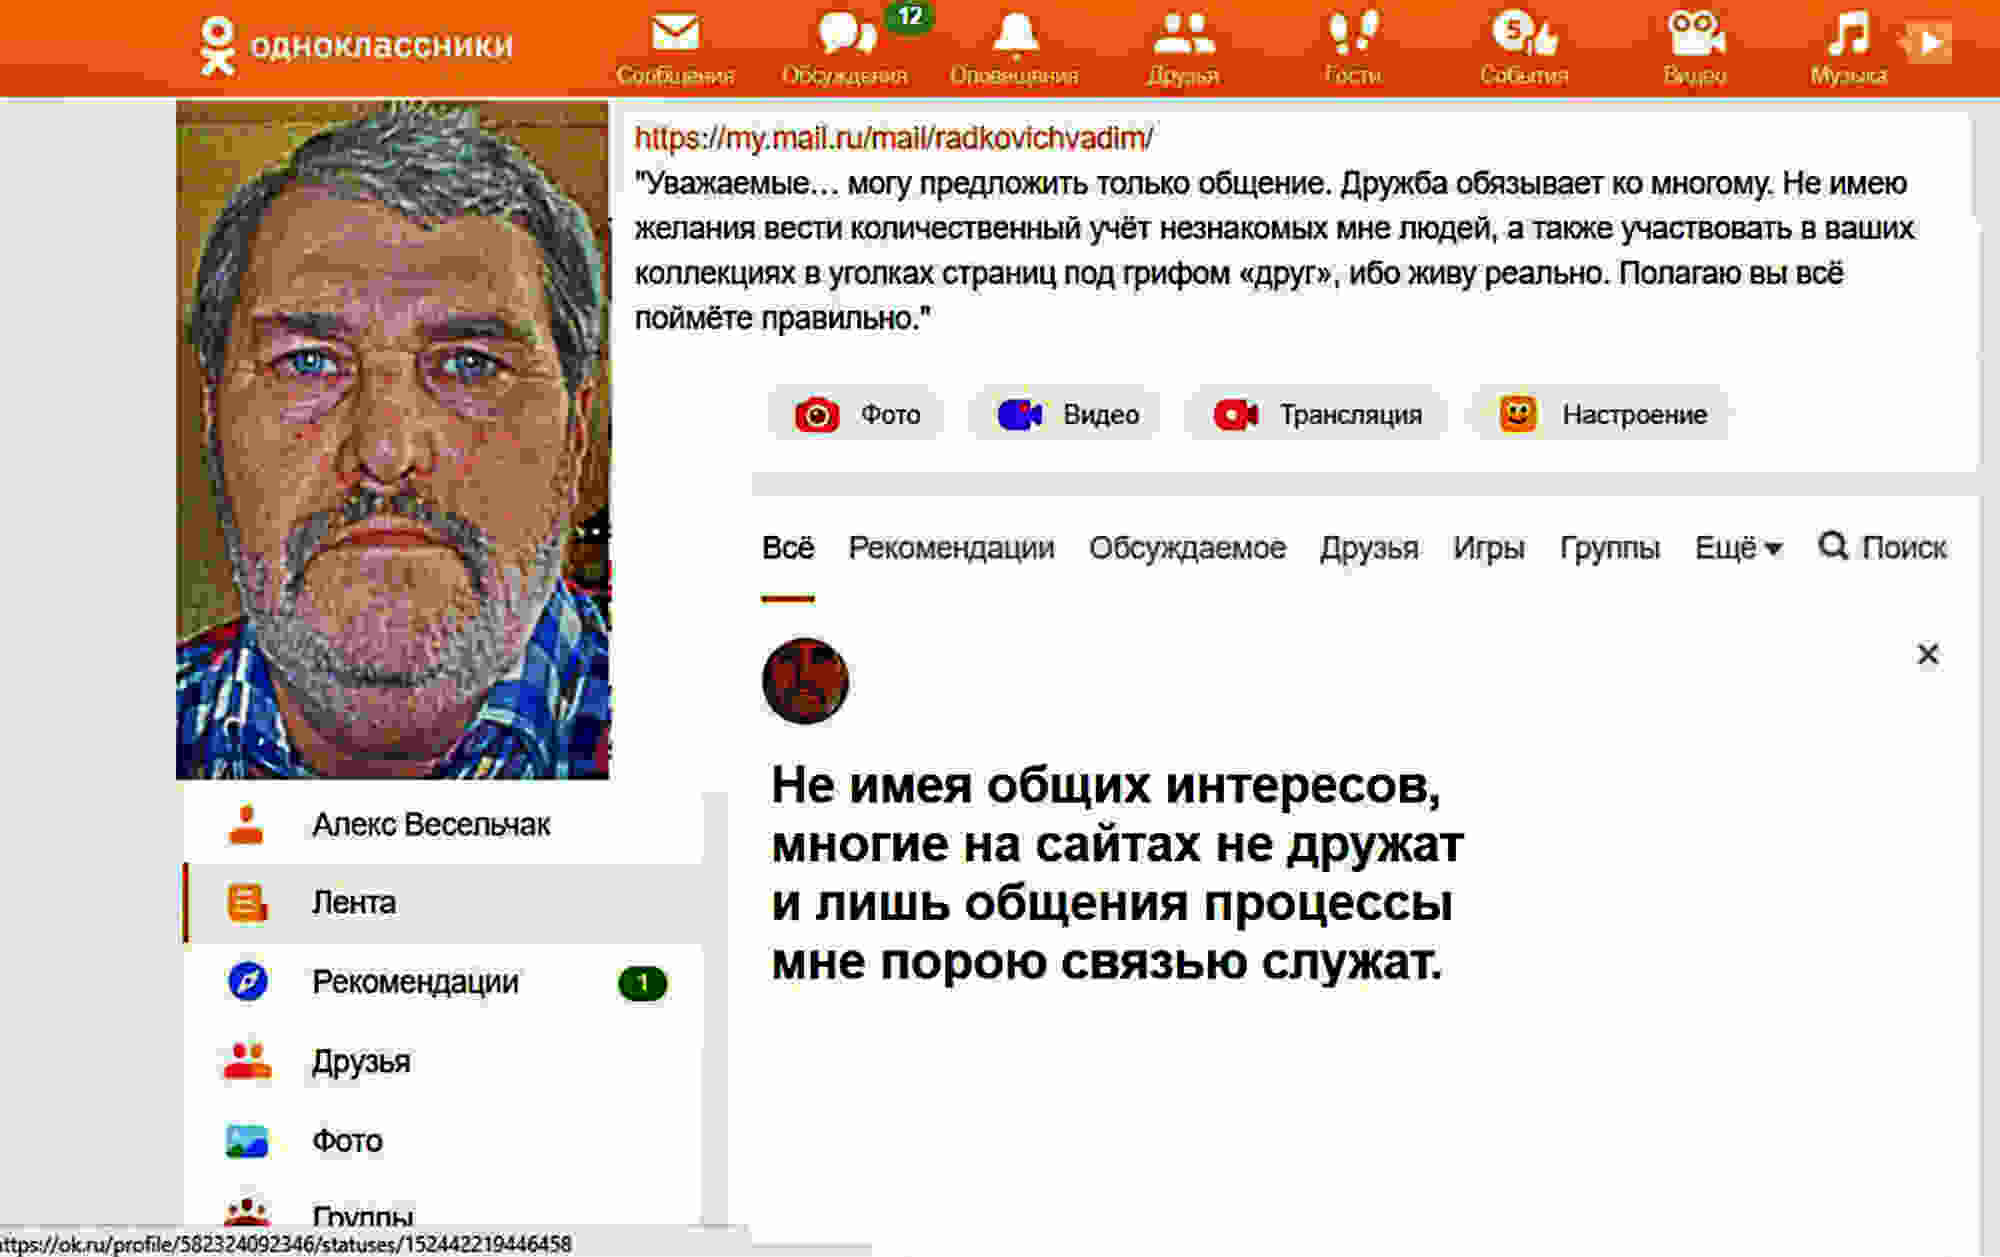The height and width of the screenshot is (1257, 2000).
Task: Click the одноклассники wordmark text
Action: (x=381, y=46)
